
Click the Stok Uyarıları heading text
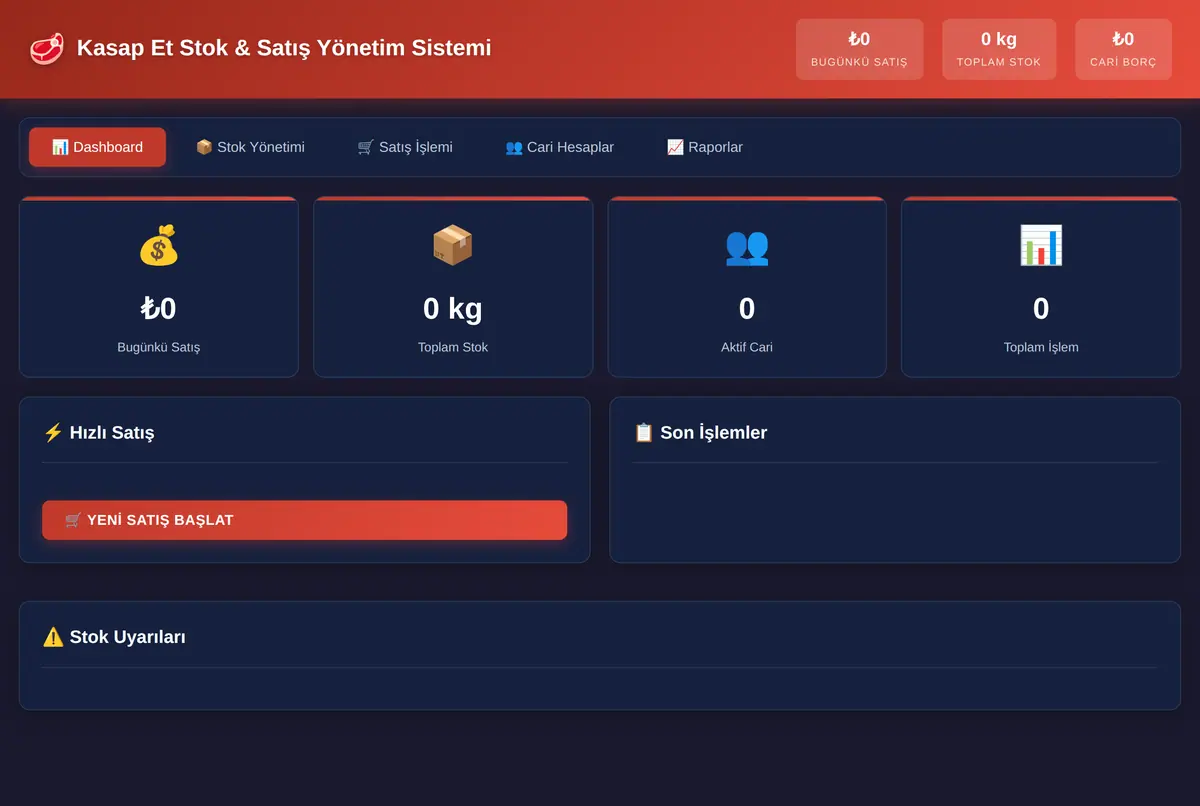pos(128,637)
